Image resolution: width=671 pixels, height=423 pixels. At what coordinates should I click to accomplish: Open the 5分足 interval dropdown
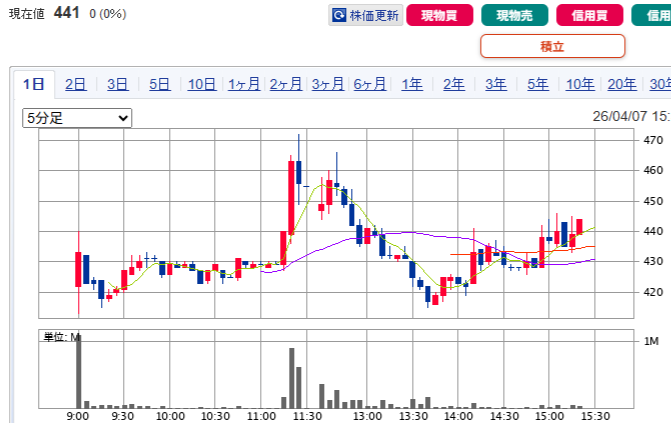[78, 118]
